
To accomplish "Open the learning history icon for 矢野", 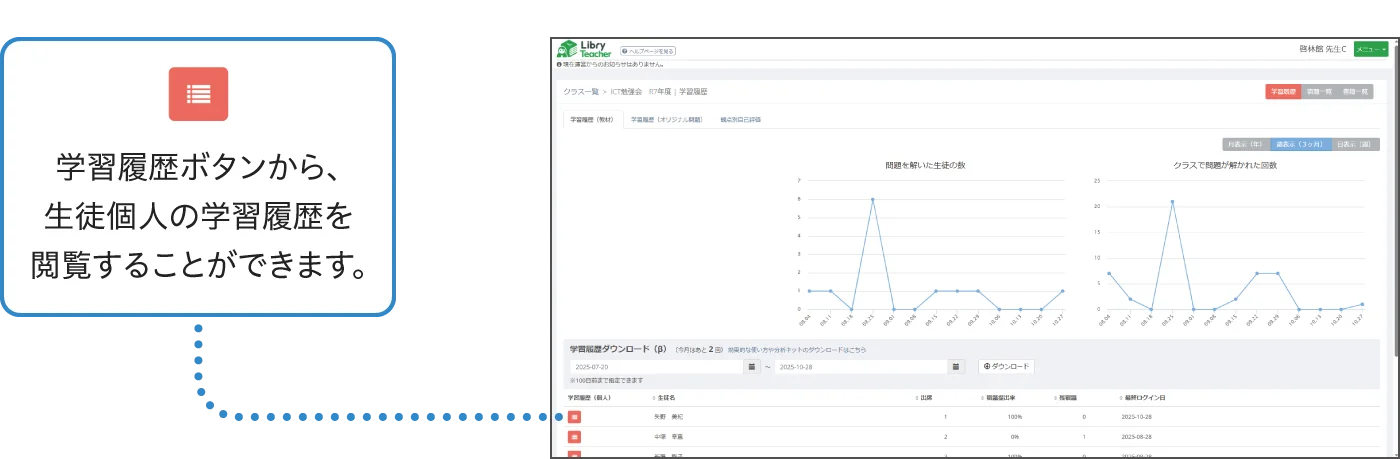I will (x=574, y=417).
